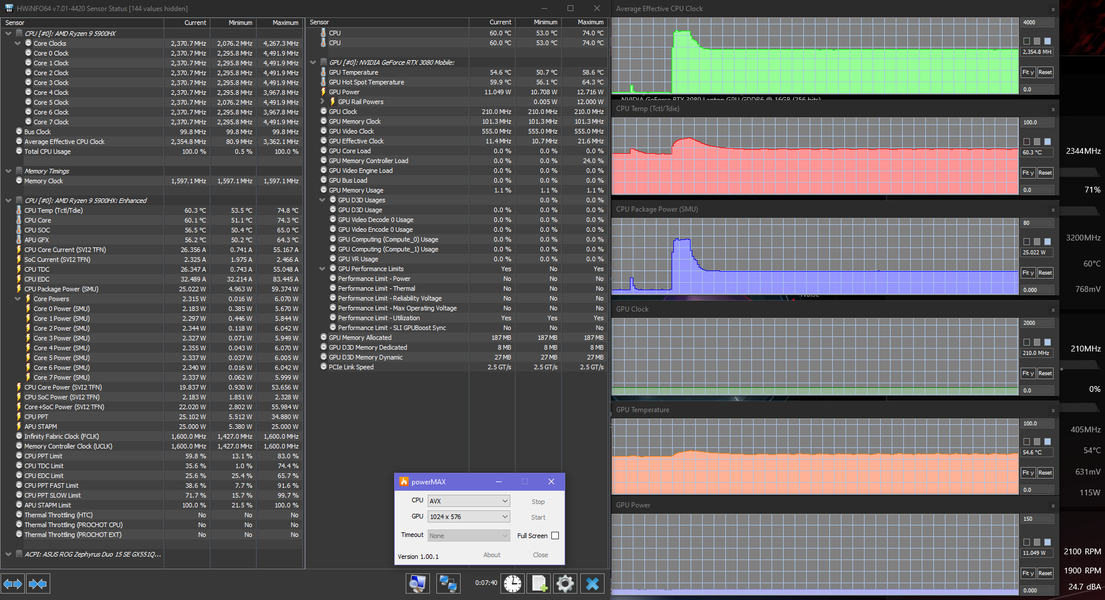The height and width of the screenshot is (600, 1105).
Task: Click the Maximum column header in the left sensor panel
Action: [x=284, y=22]
